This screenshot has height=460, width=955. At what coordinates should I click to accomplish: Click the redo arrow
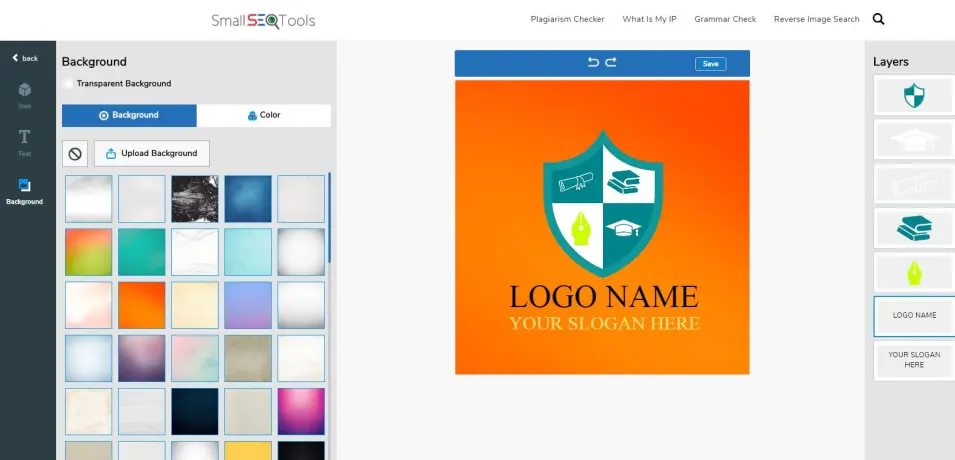(611, 63)
